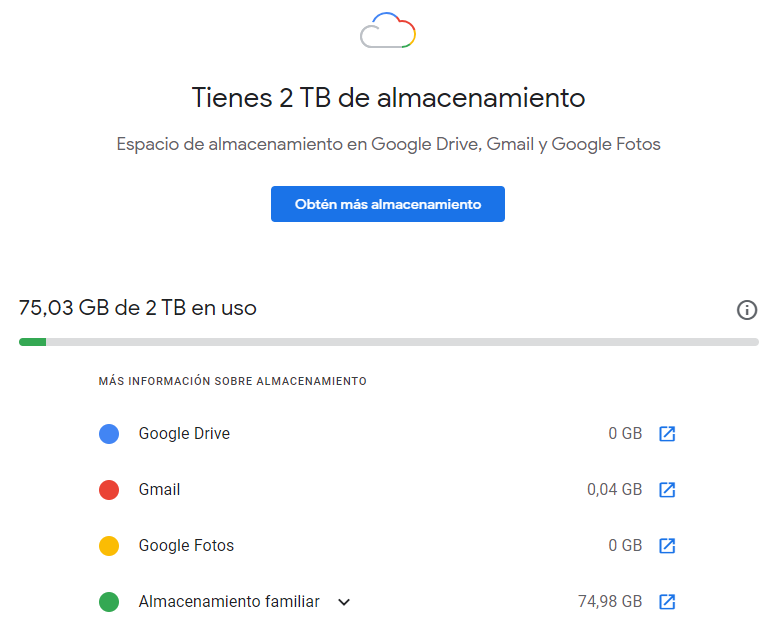Viewport: 770px width, 620px height.
Task: Click the Google One cloud logo
Action: (x=387, y=31)
